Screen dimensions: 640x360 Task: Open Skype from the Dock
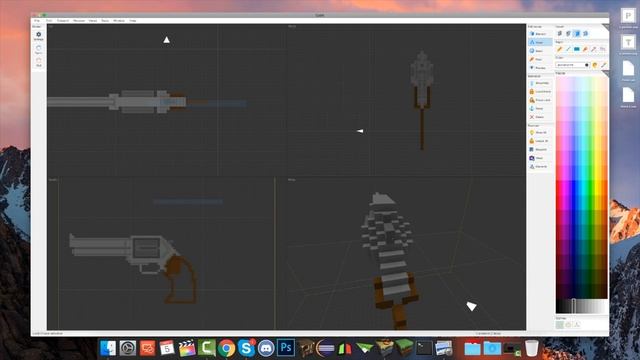tap(246, 348)
